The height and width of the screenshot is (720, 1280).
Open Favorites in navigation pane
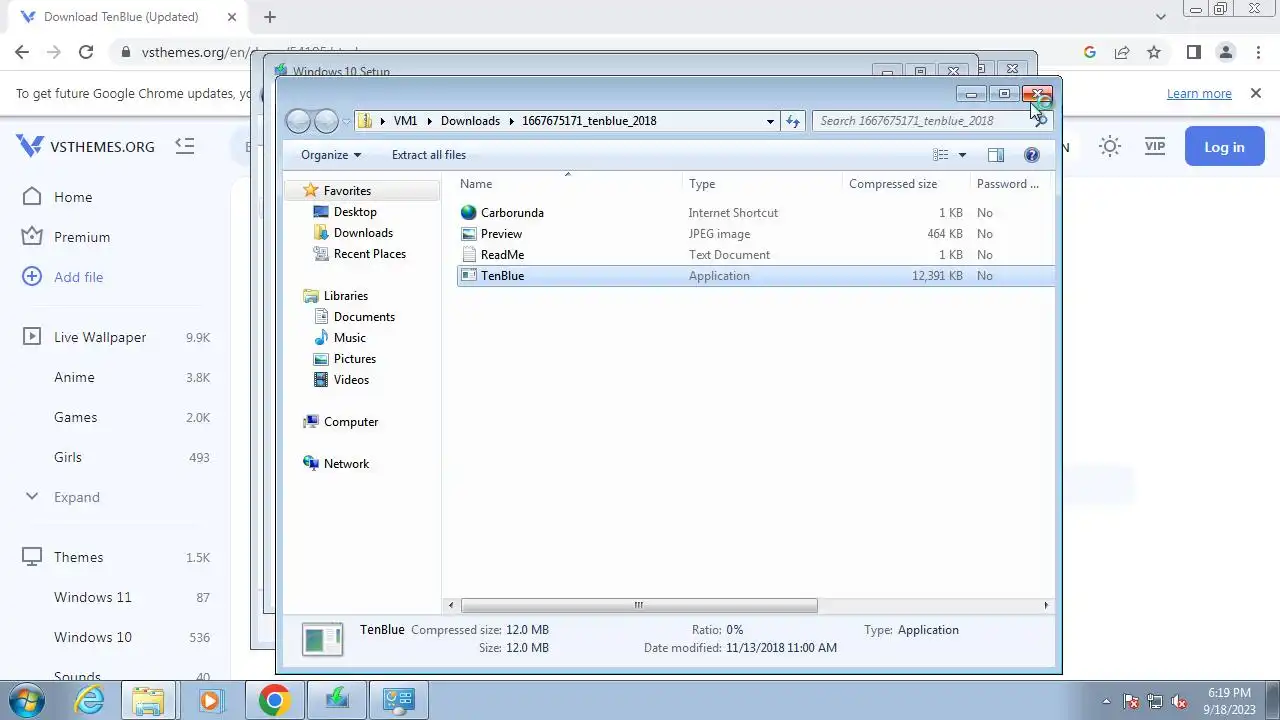pos(347,191)
